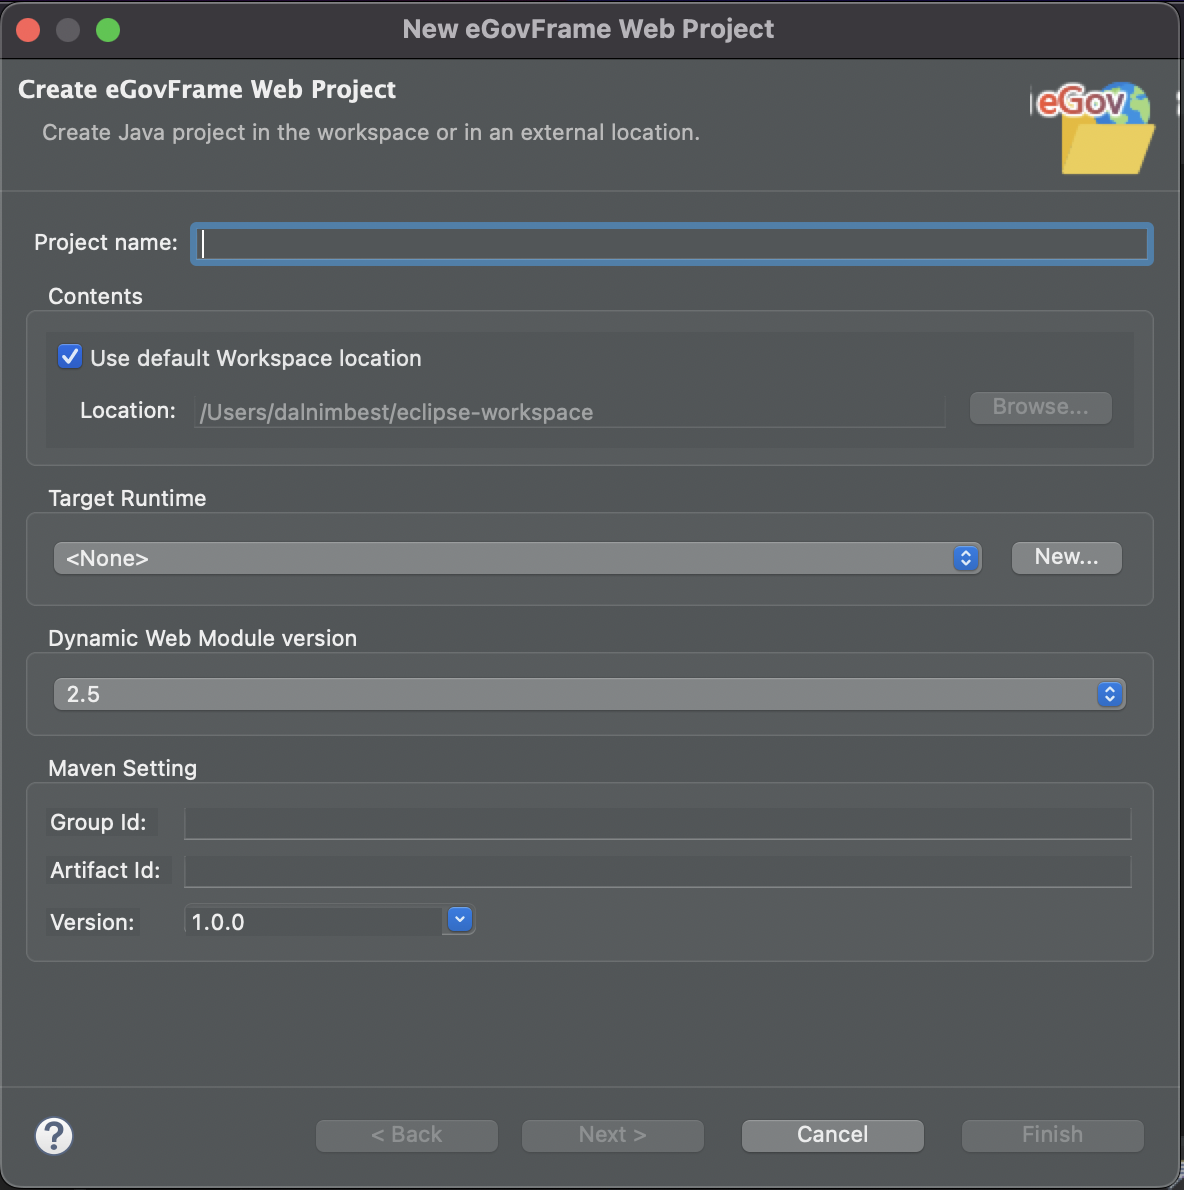The height and width of the screenshot is (1190, 1184).
Task: Click the Maven Setting group label
Action: coord(122,768)
